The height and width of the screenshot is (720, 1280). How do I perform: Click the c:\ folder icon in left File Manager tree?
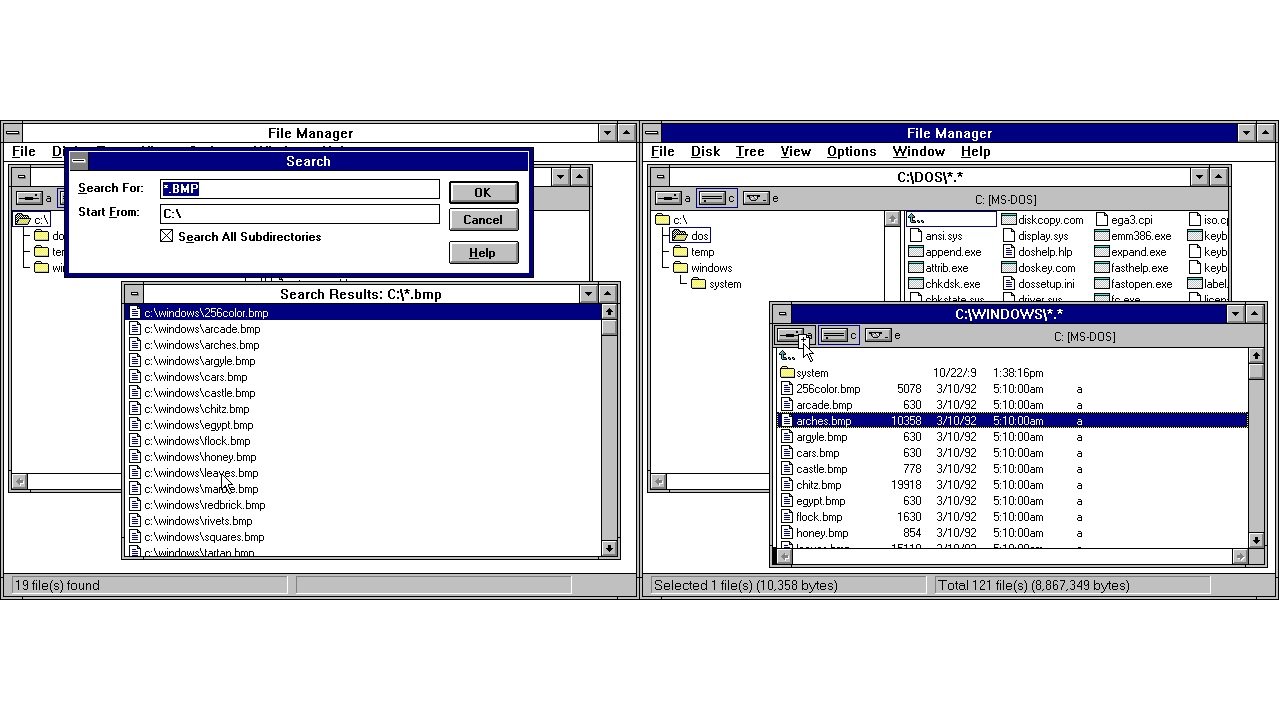[x=23, y=220]
